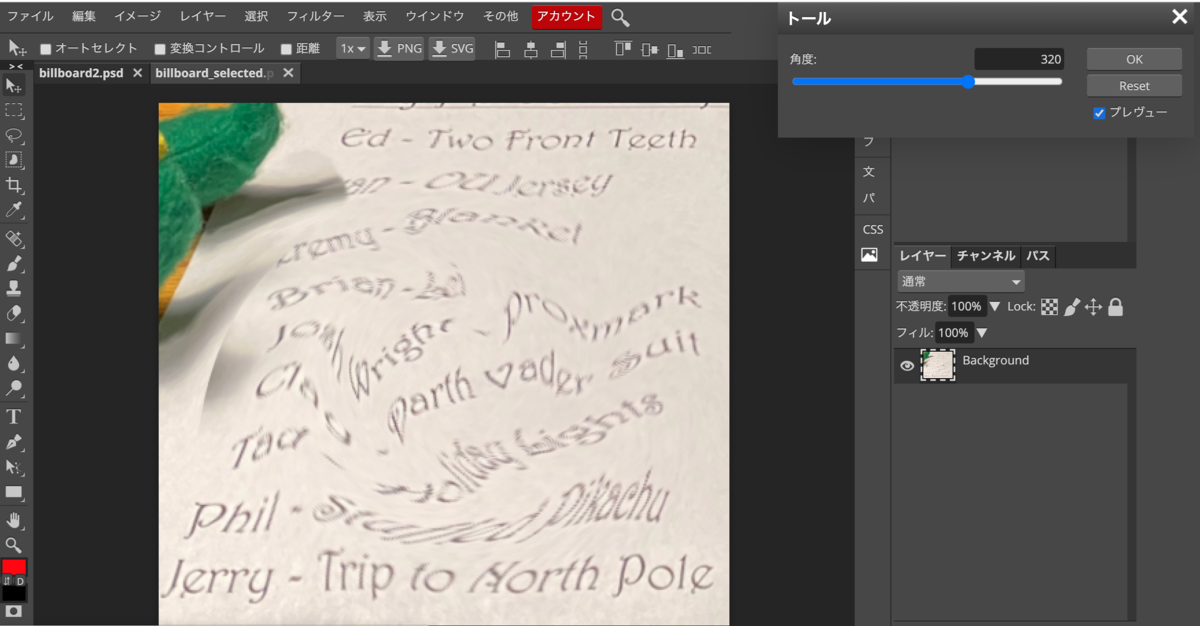Open the CSS side panel button
Screen dimensions: 1200x626
click(x=872, y=229)
